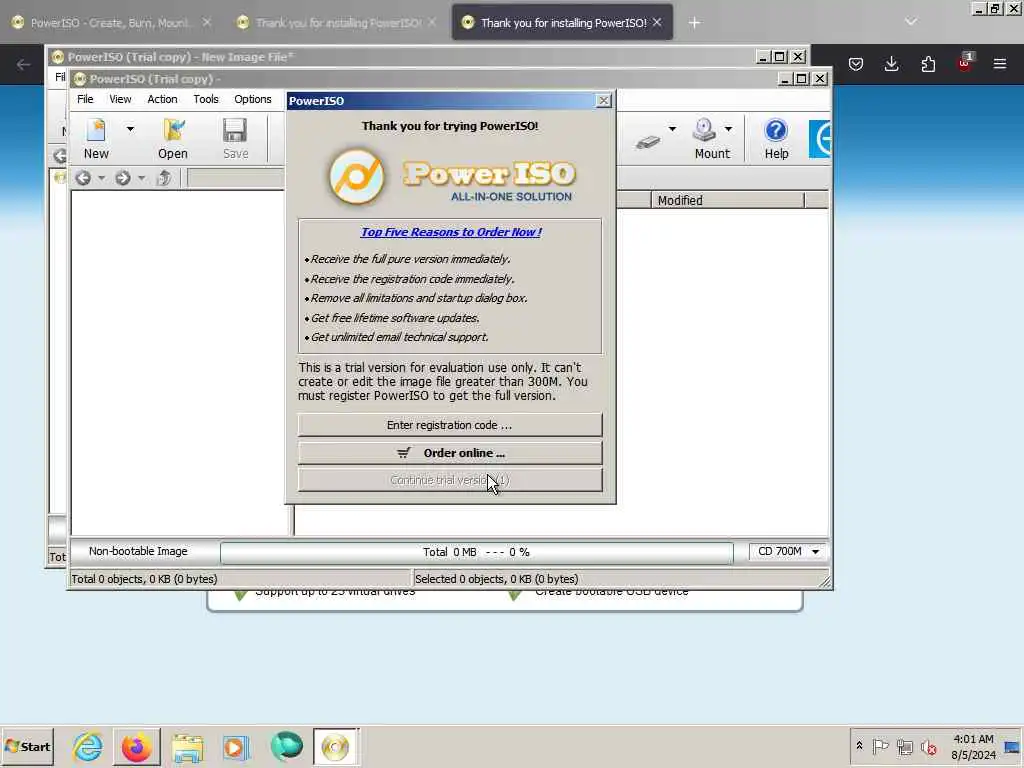This screenshot has width=1024, height=768.
Task: Click the red uBlock extension icon
Action: tap(964, 63)
